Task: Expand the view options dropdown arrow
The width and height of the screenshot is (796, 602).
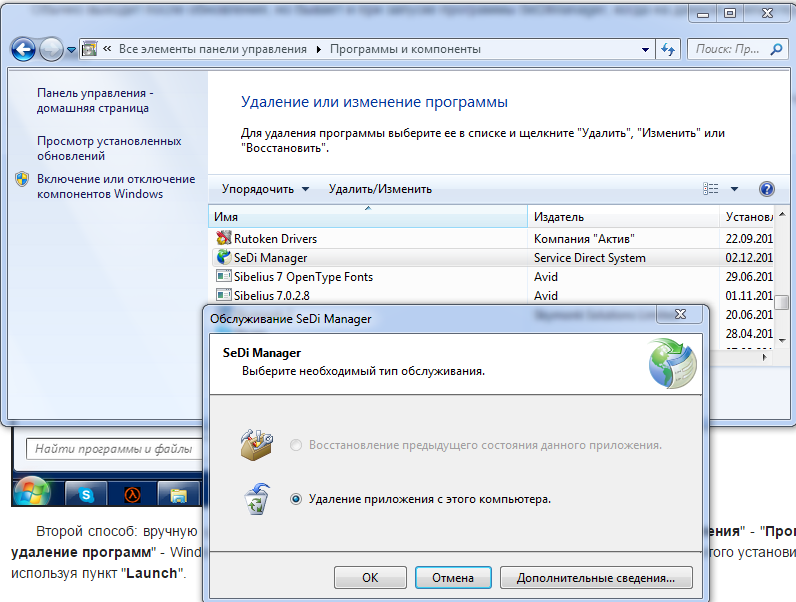Action: [734, 189]
